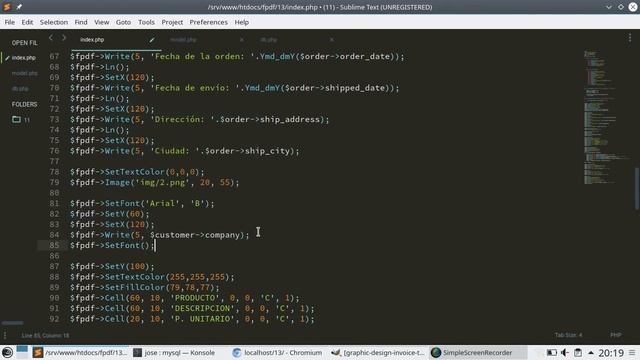Open the PHP syntax selector
Image resolution: width=640 pixels, height=360 pixels.
(x=616, y=335)
